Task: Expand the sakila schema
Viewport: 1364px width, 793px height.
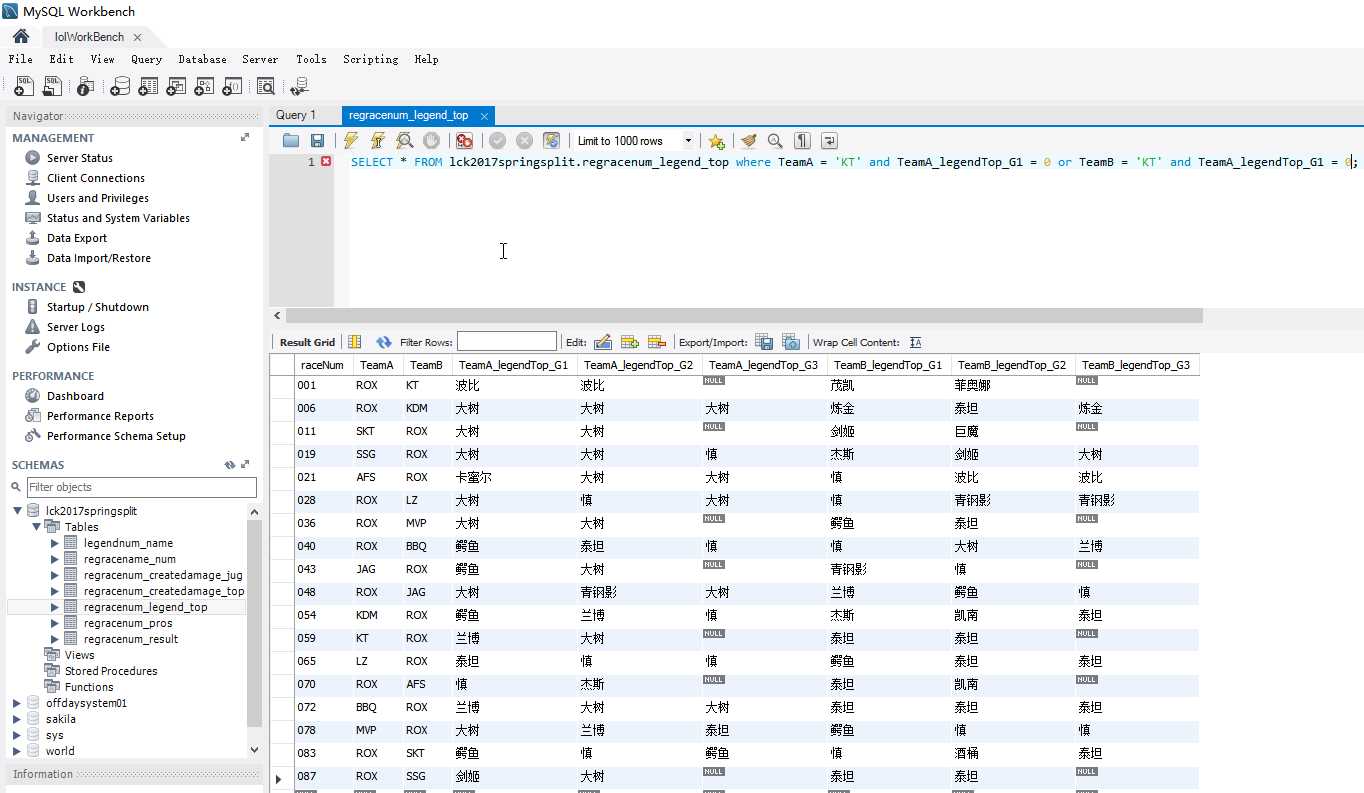Action: 17,719
